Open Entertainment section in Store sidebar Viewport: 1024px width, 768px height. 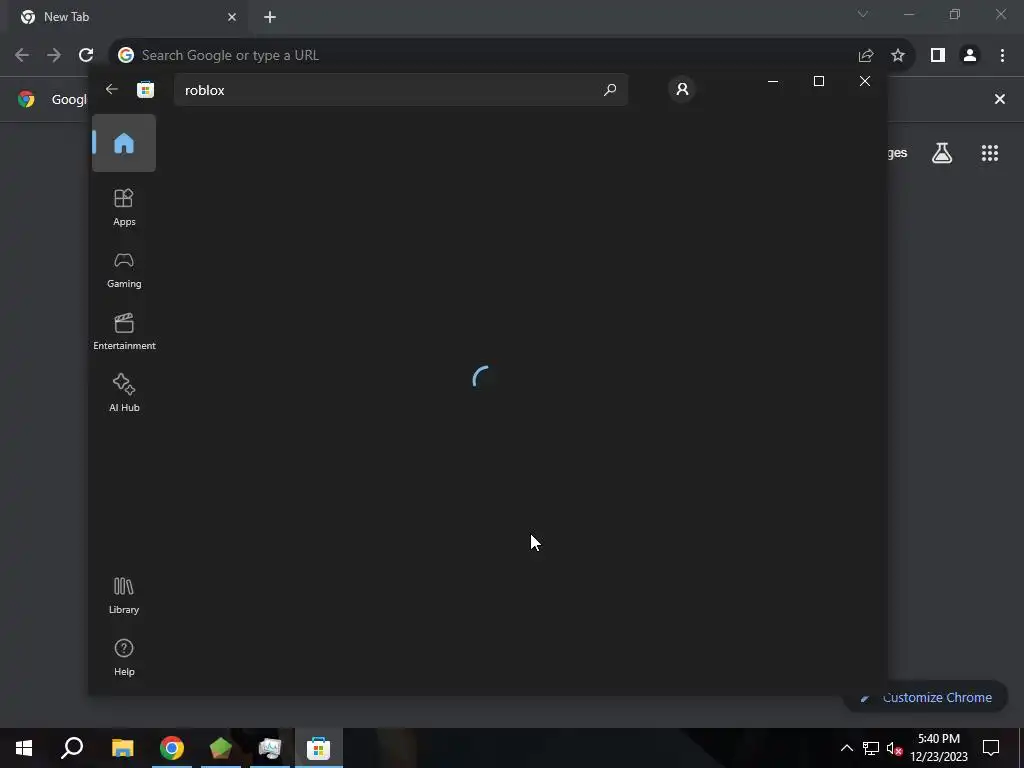[123, 331]
